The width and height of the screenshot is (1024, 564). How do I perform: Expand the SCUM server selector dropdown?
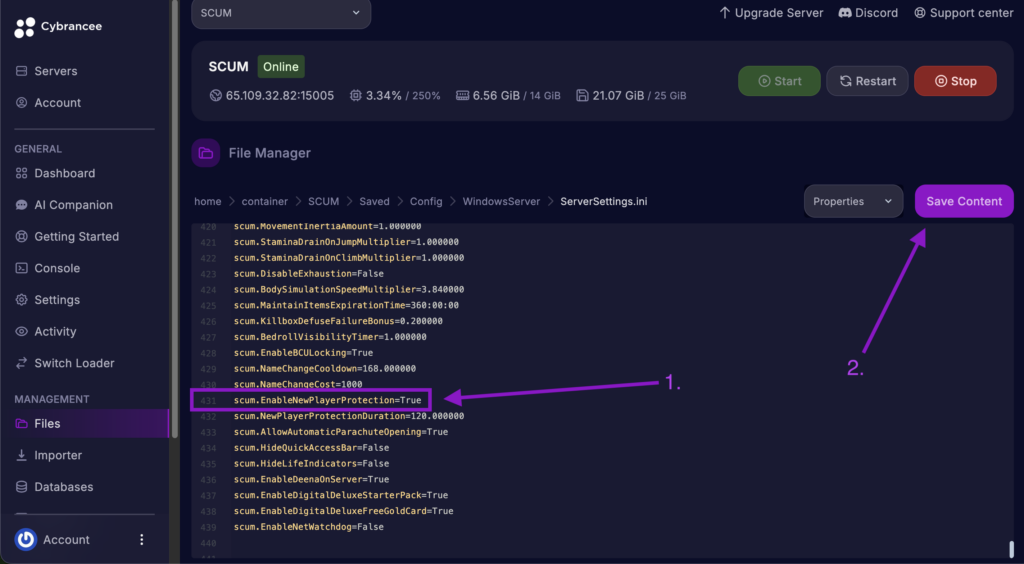[281, 13]
